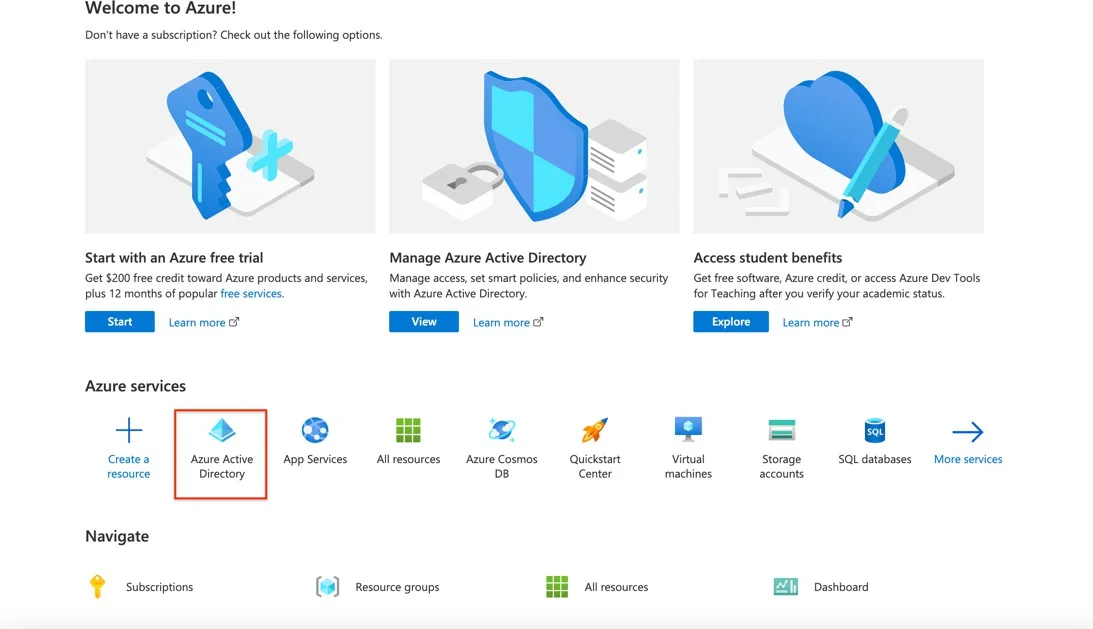Click the Azure Cosmos DB label
This screenshot has width=1093, height=629.
click(502, 467)
